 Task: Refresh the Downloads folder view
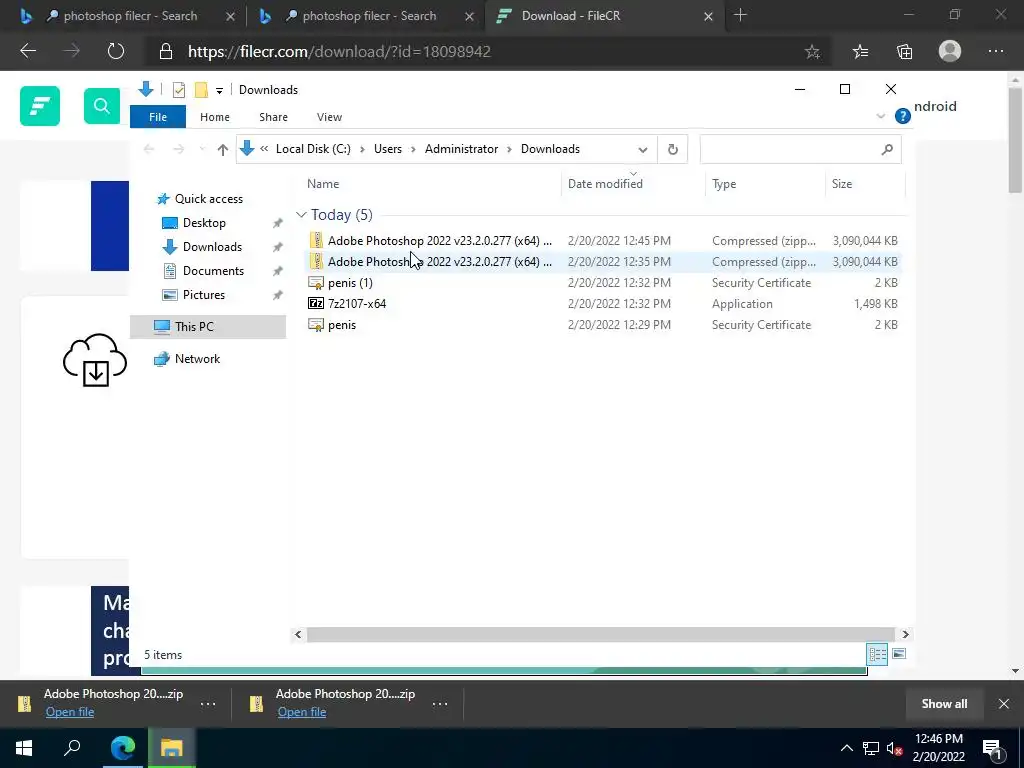tap(673, 150)
